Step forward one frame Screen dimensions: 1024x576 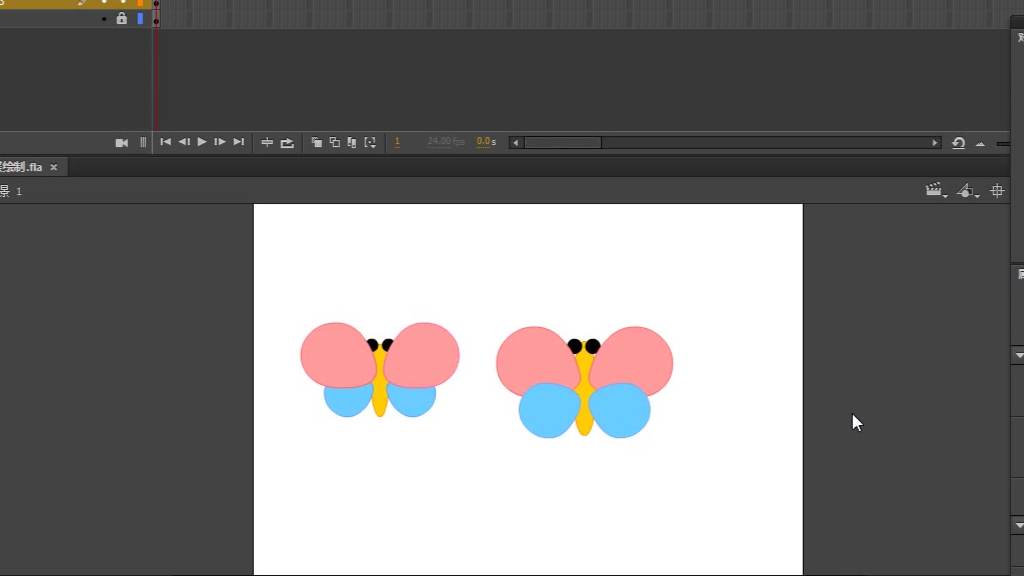click(x=220, y=142)
